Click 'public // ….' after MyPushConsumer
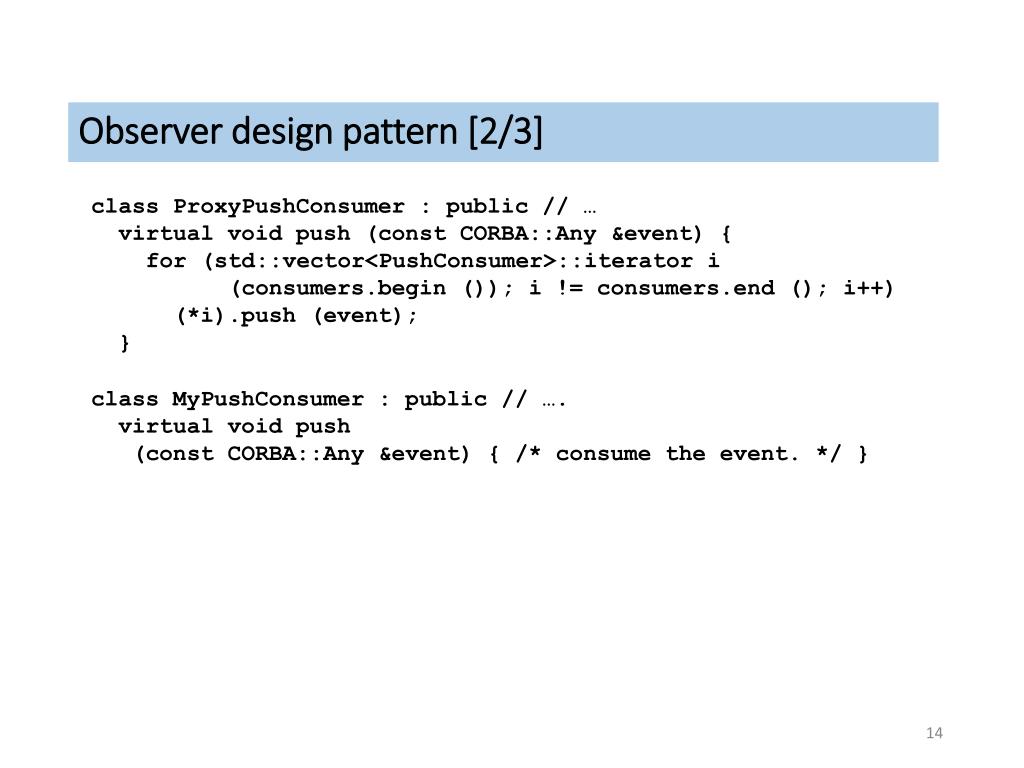 (x=485, y=399)
